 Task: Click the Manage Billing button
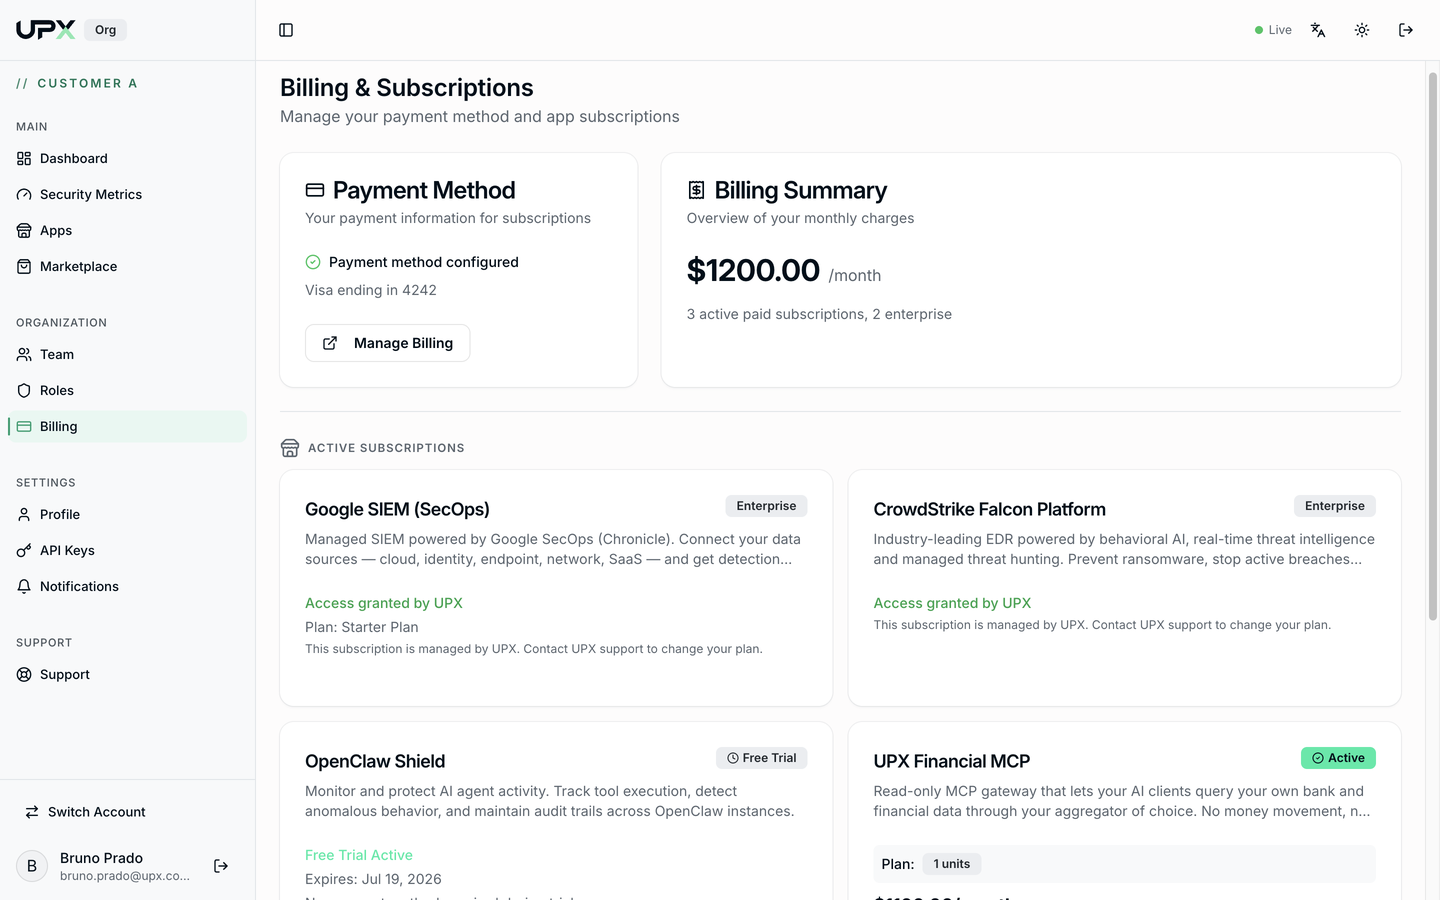coord(387,343)
